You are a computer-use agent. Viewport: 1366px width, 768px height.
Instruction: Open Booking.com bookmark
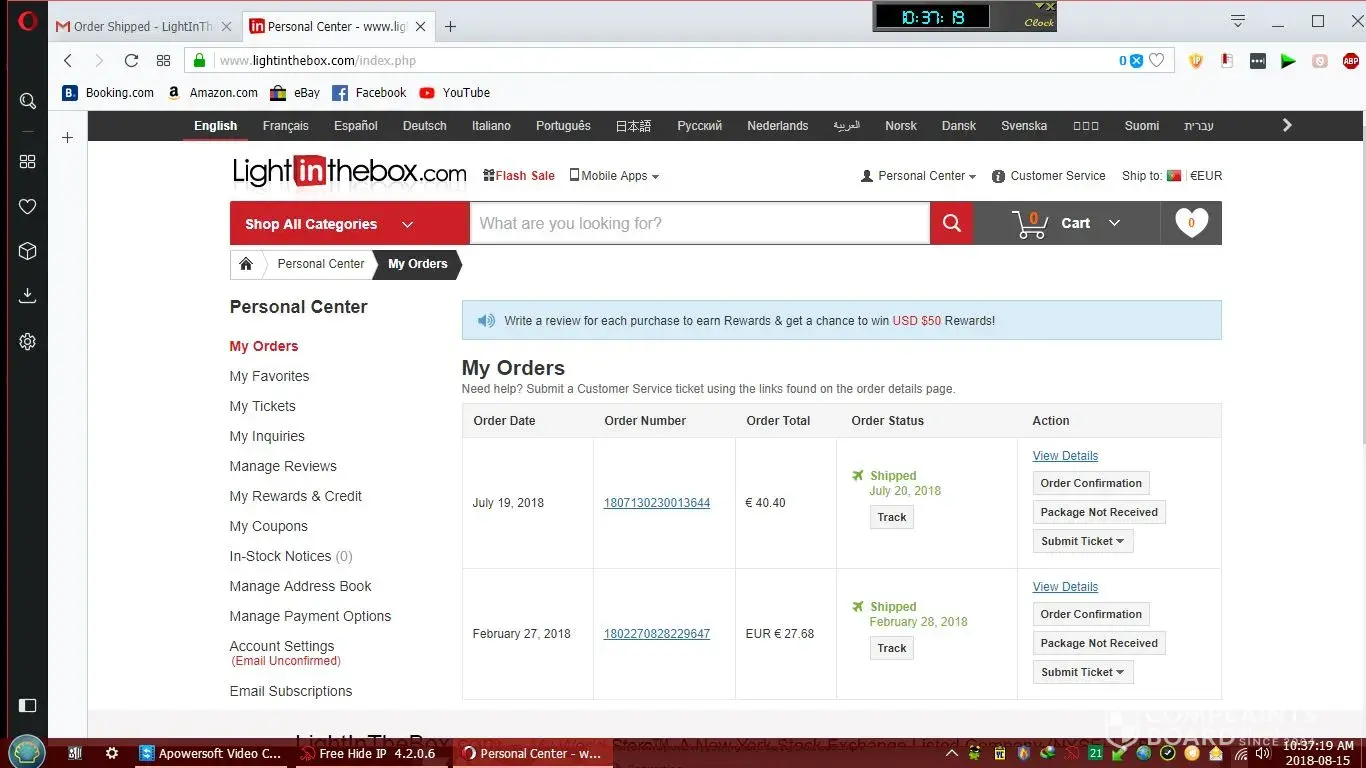(108, 93)
